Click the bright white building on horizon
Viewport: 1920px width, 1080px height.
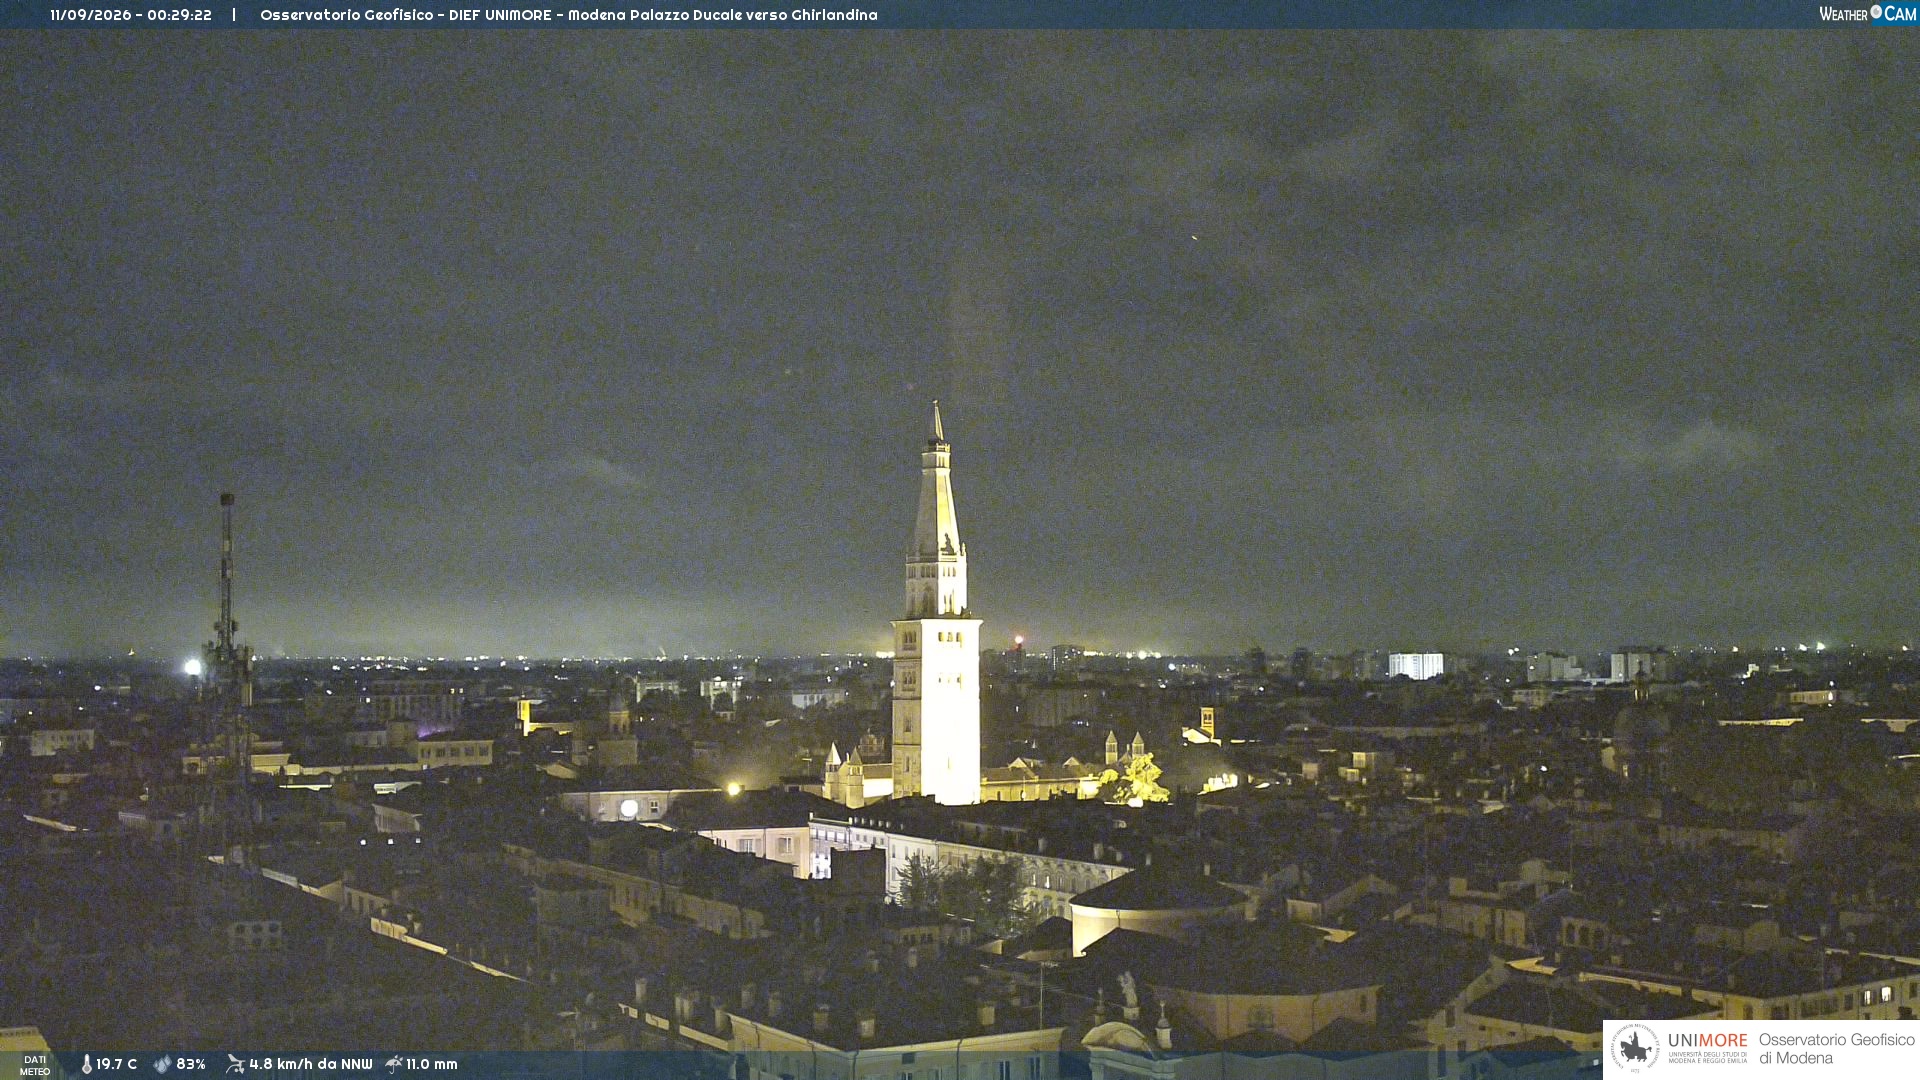(x=1415, y=665)
